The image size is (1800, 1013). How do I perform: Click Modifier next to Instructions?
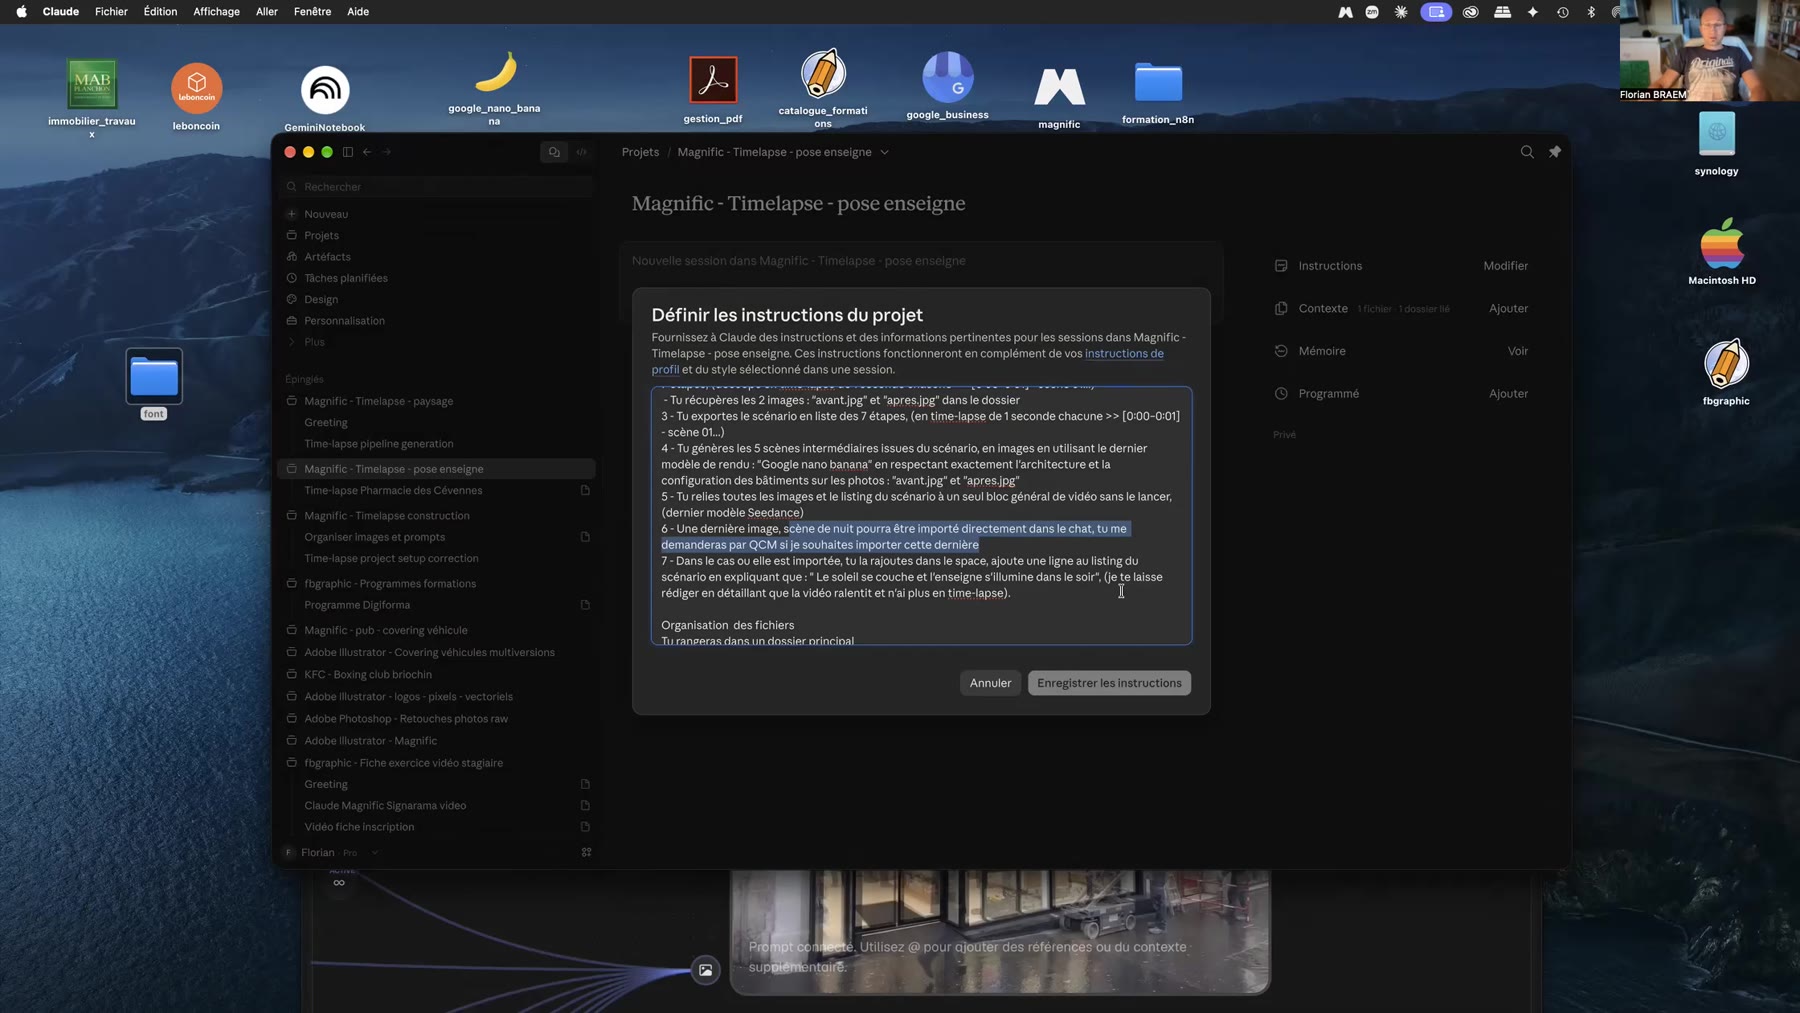pyautogui.click(x=1505, y=266)
